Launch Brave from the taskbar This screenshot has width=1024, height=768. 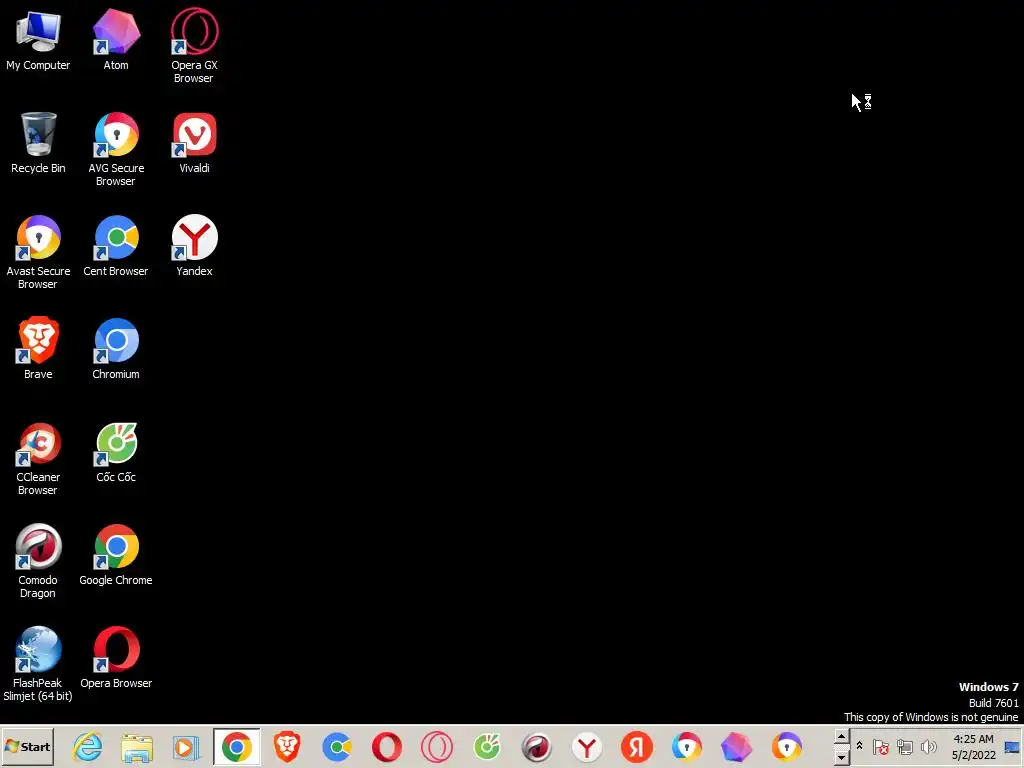(x=287, y=747)
